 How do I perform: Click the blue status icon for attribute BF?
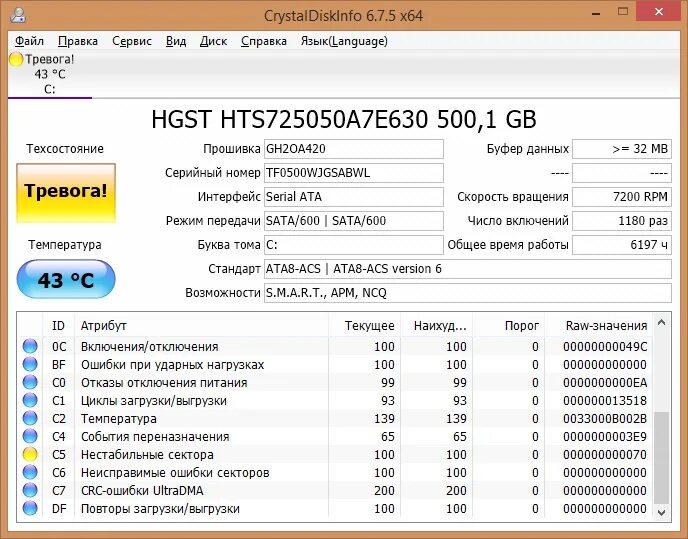[30, 364]
